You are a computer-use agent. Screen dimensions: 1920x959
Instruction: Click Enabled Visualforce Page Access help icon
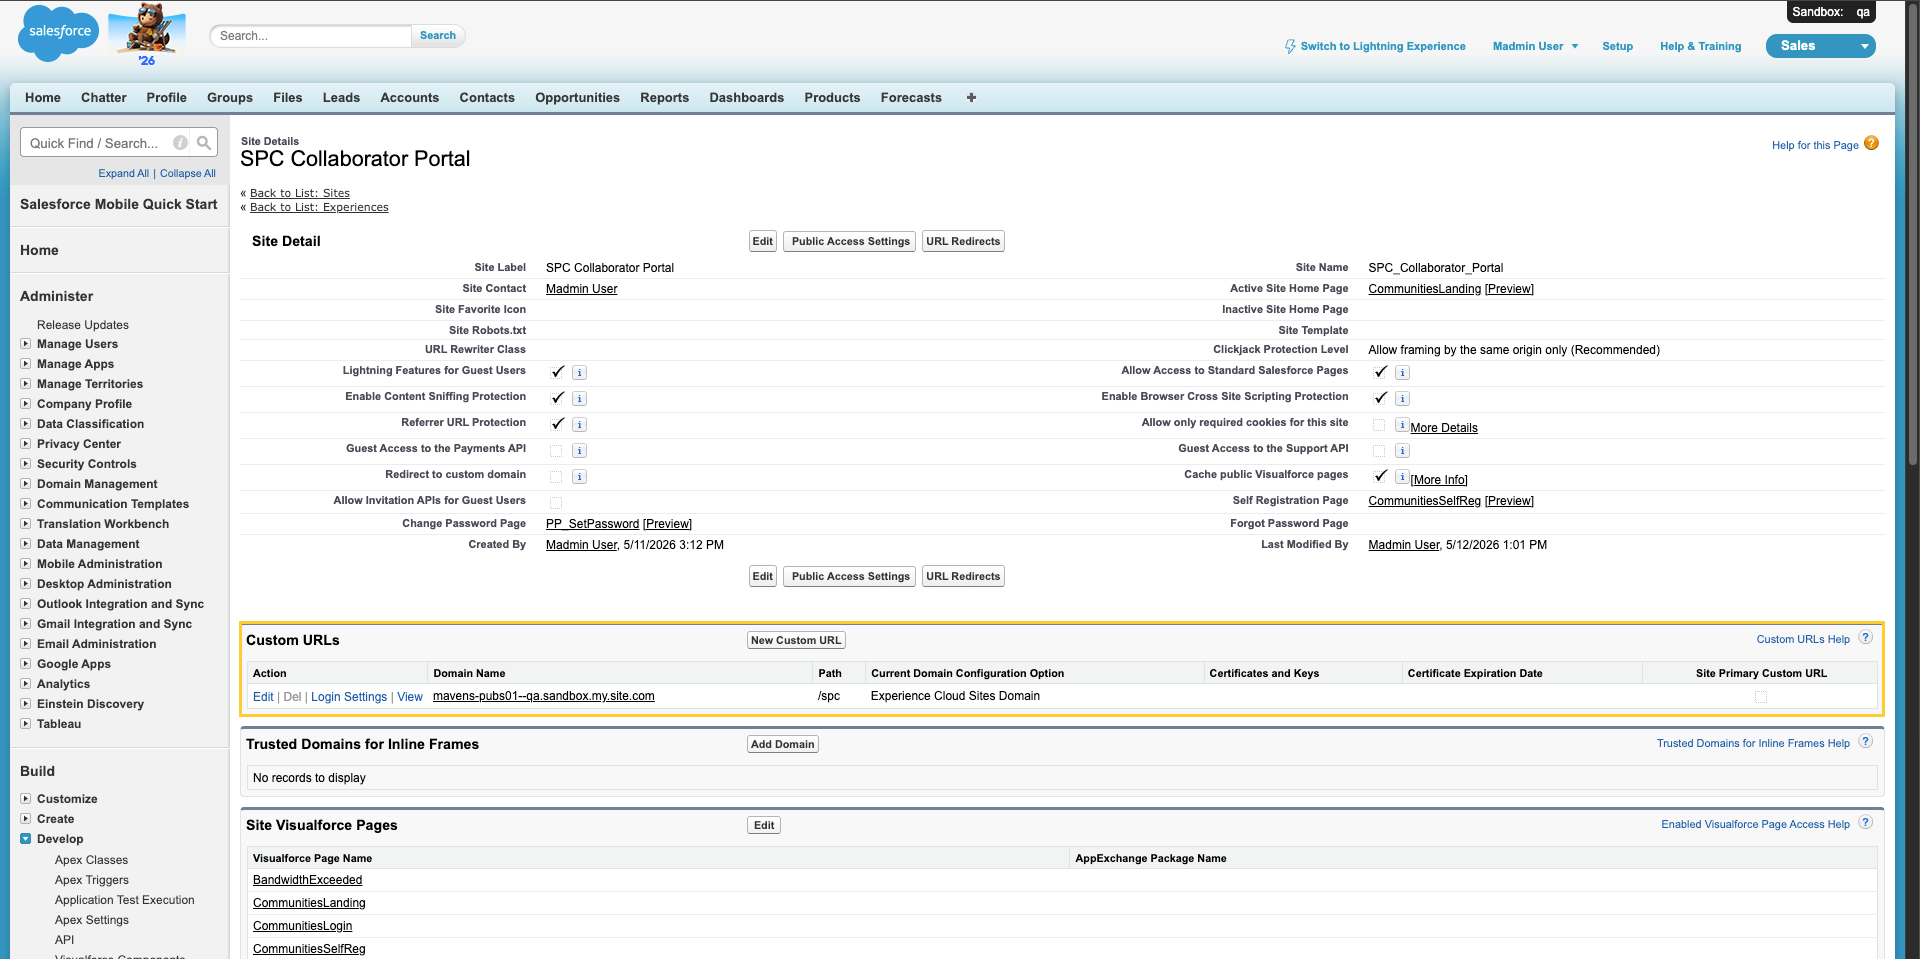click(1865, 823)
